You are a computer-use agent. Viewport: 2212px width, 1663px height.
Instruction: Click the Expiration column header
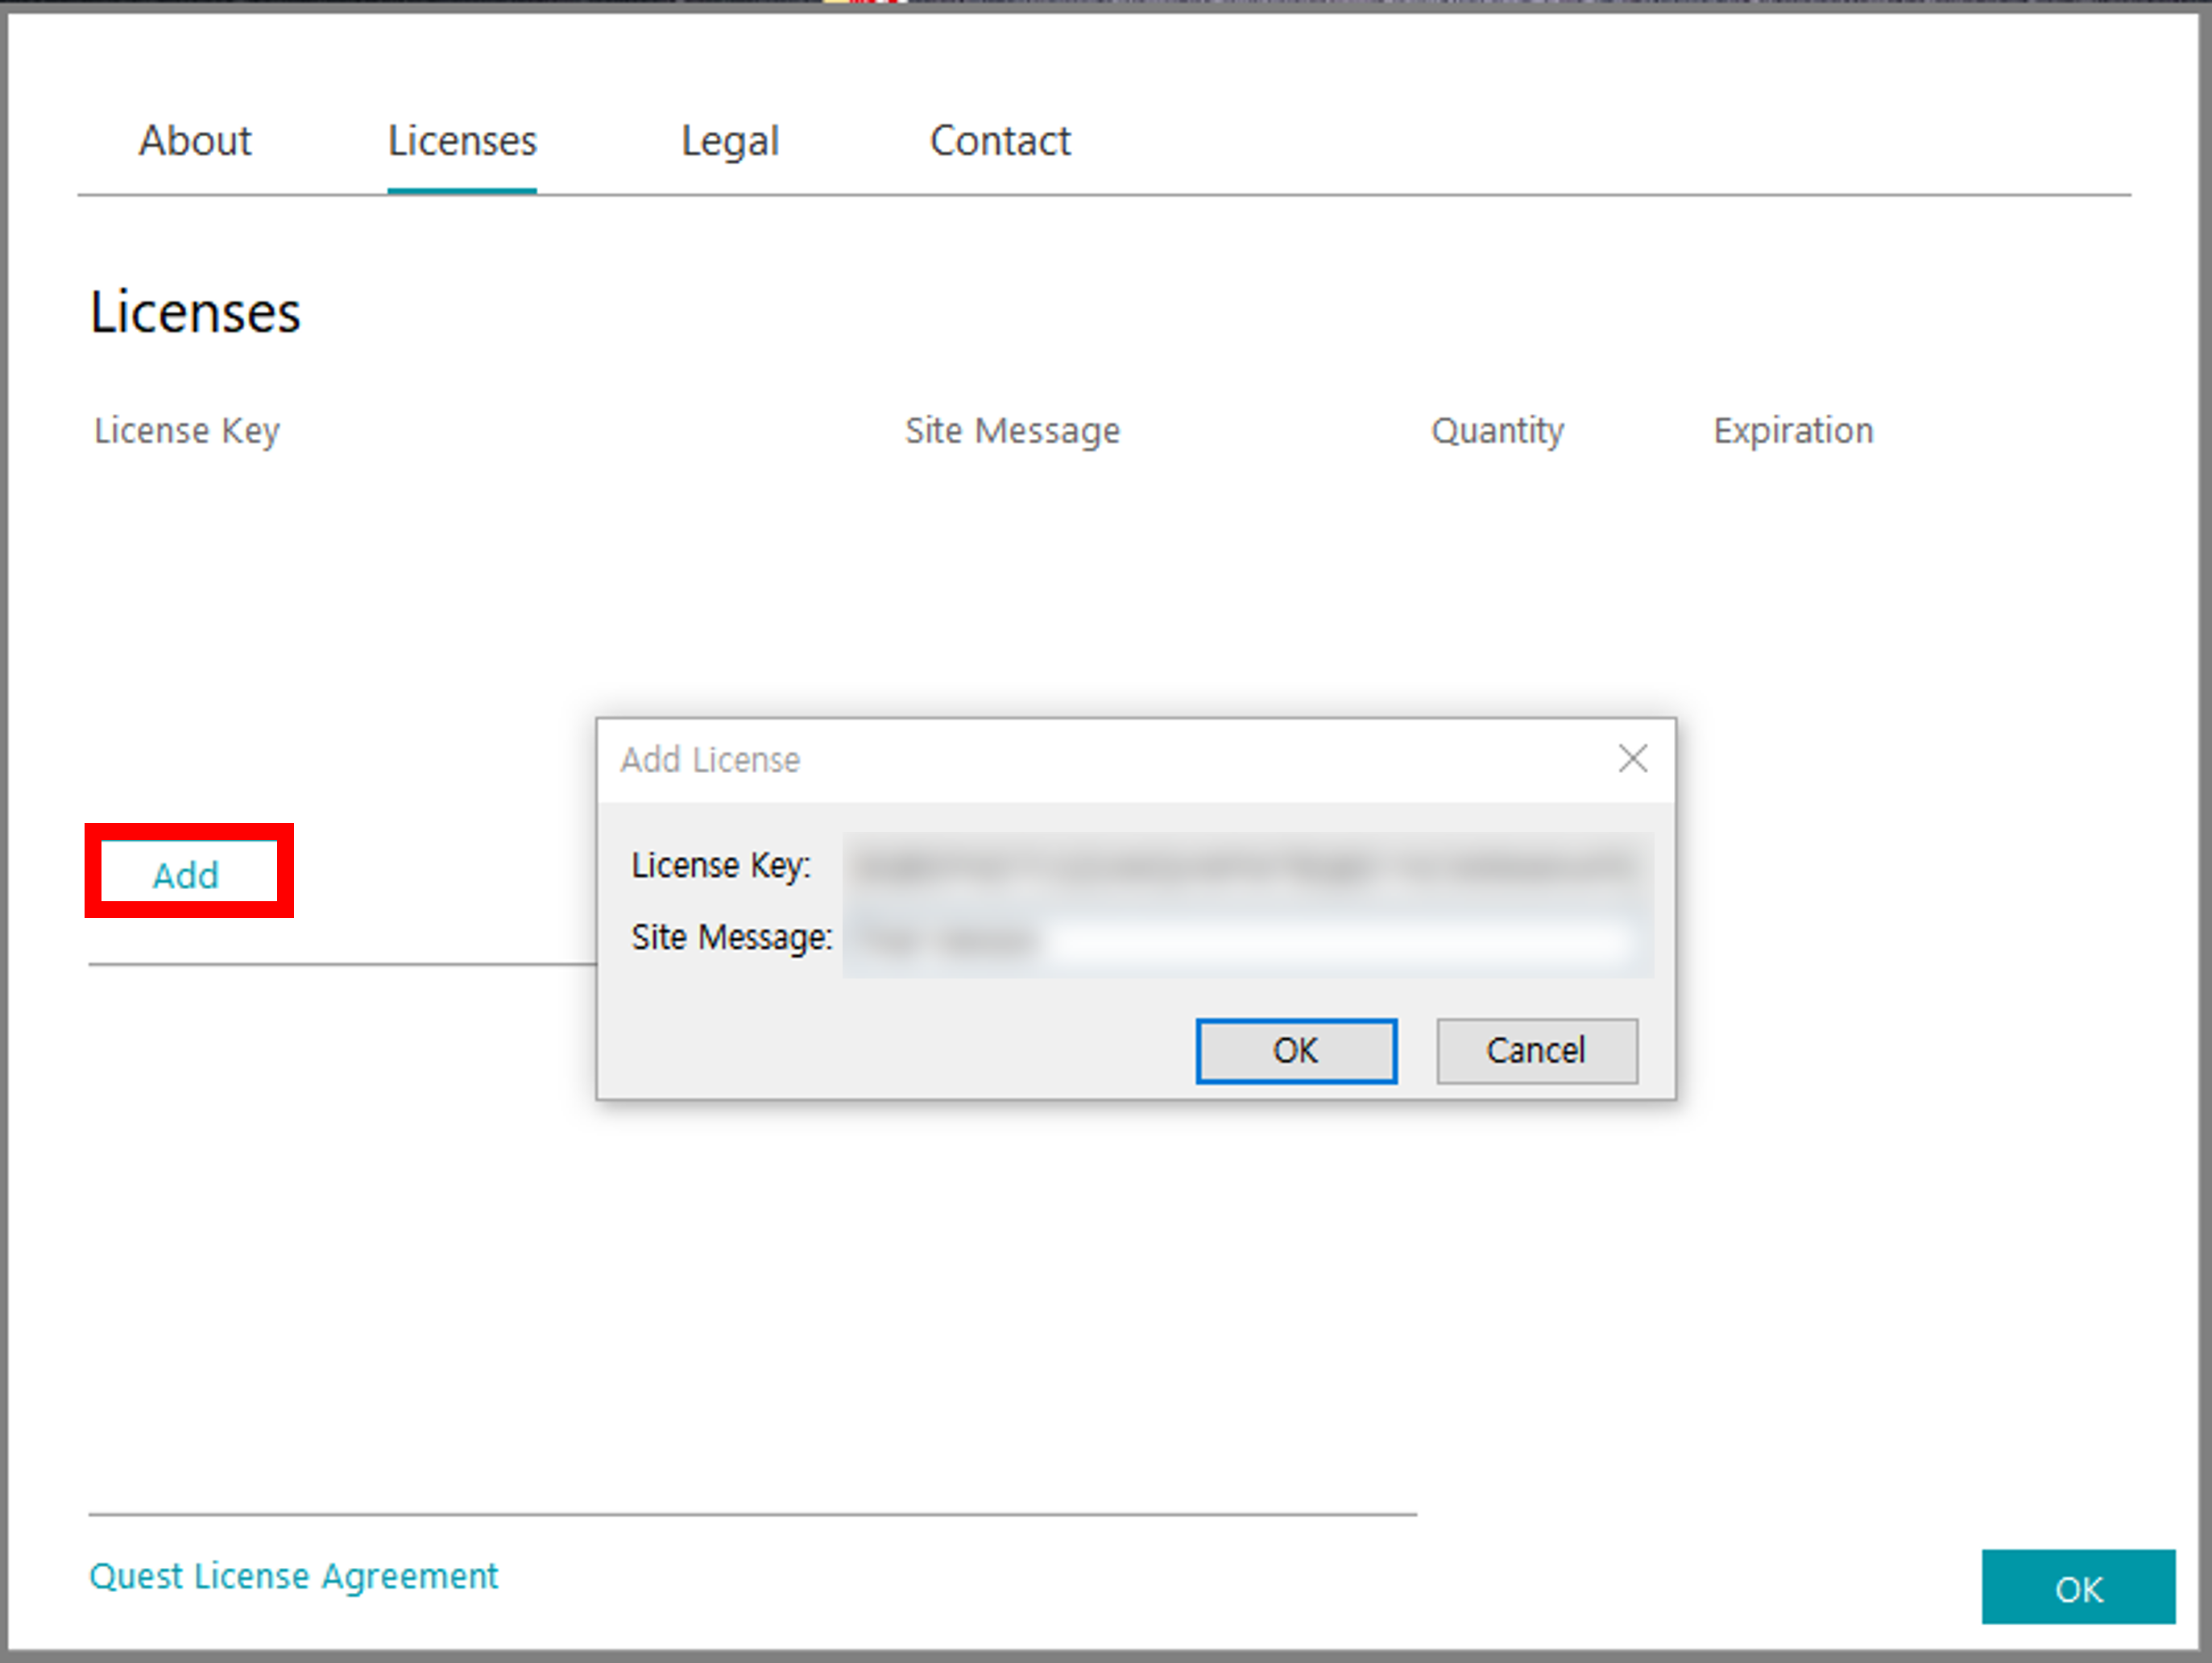click(1792, 431)
